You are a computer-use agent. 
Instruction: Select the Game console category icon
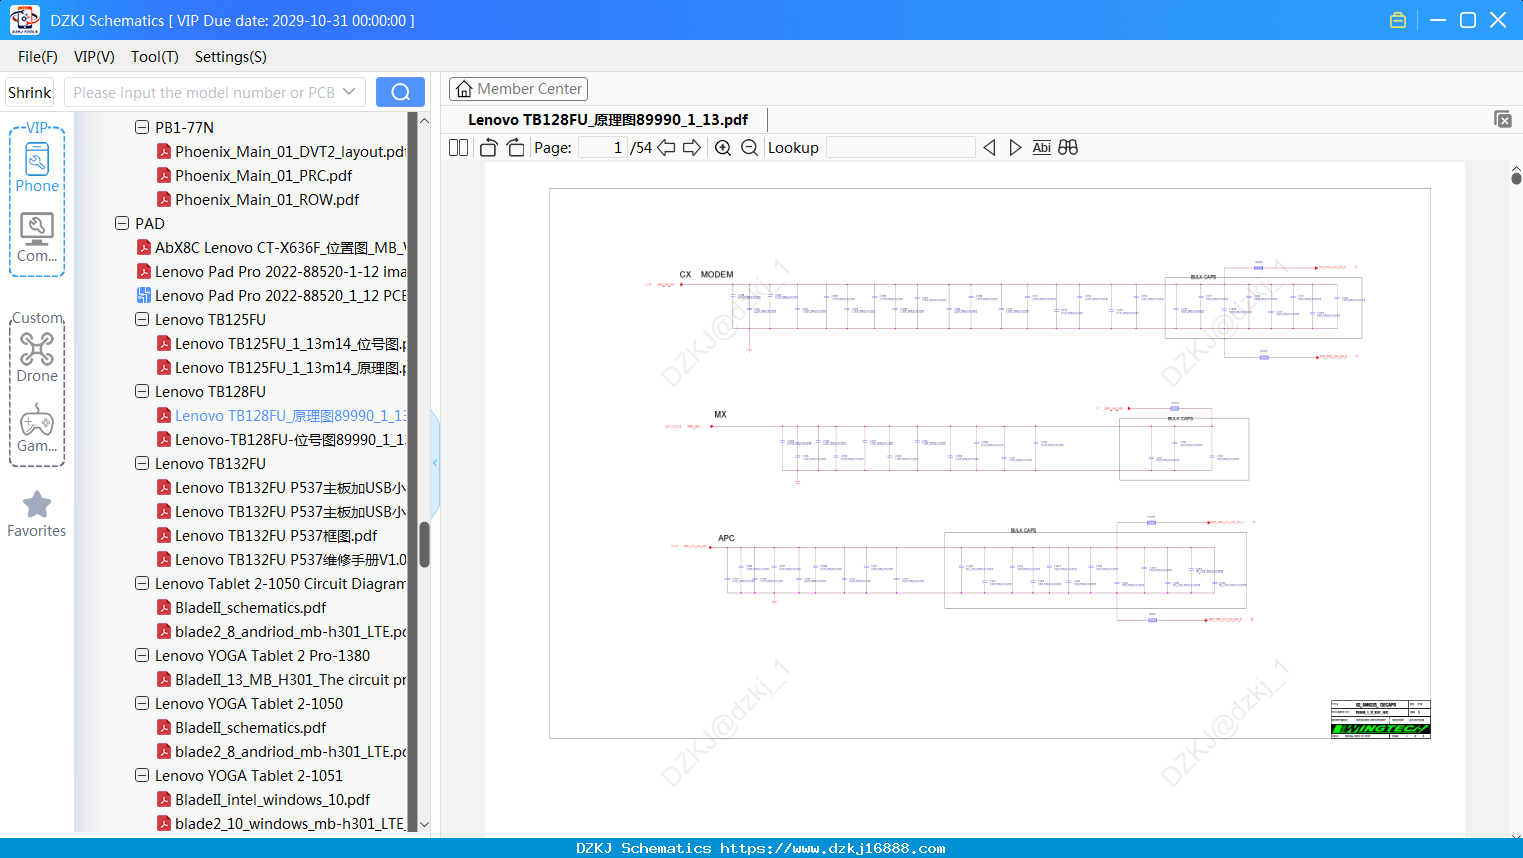(37, 427)
